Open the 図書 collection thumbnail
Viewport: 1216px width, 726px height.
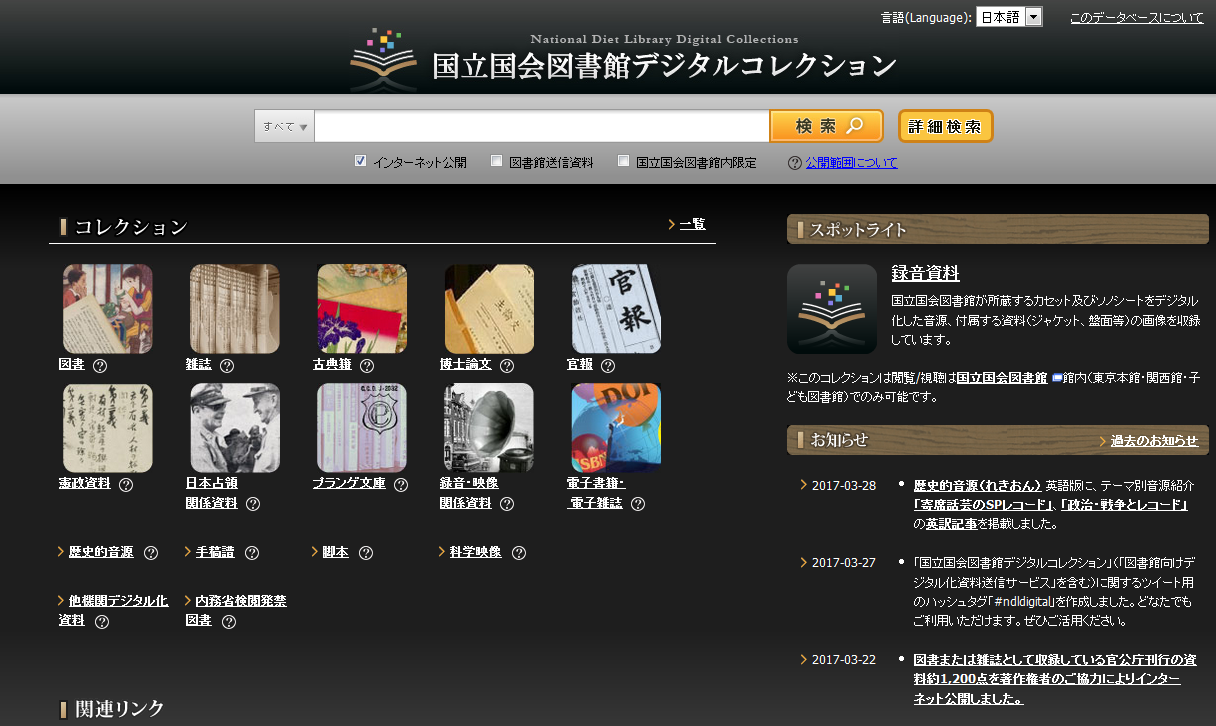click(108, 309)
